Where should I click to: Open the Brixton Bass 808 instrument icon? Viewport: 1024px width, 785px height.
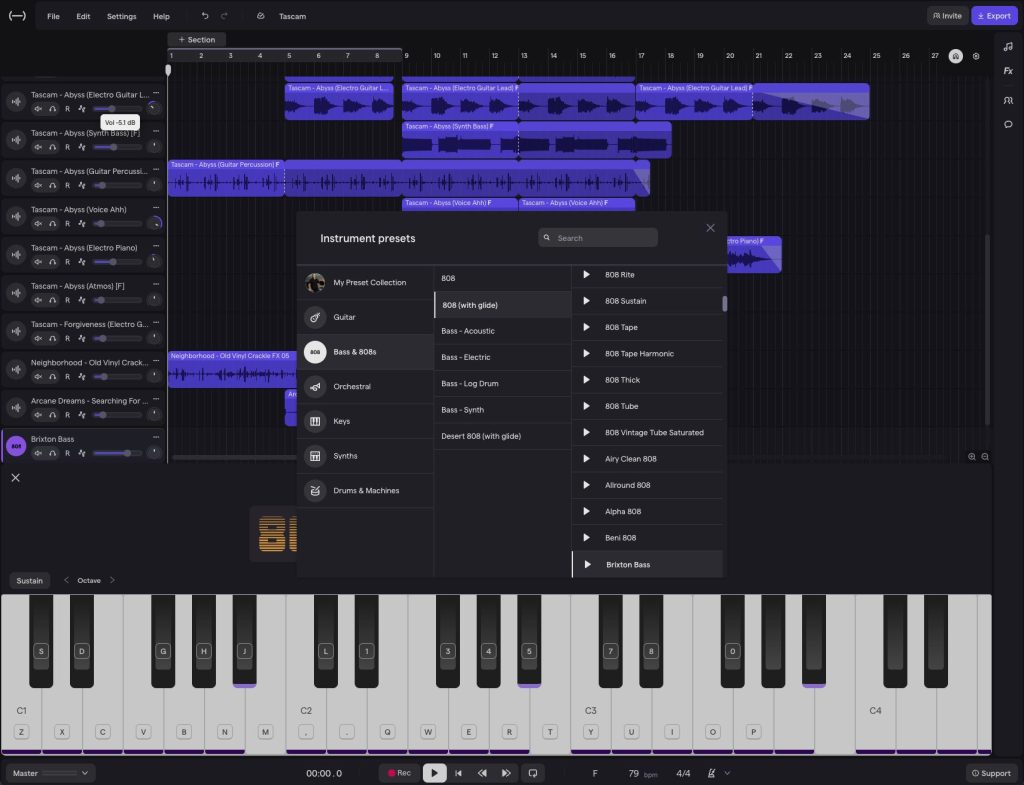click(x=16, y=446)
